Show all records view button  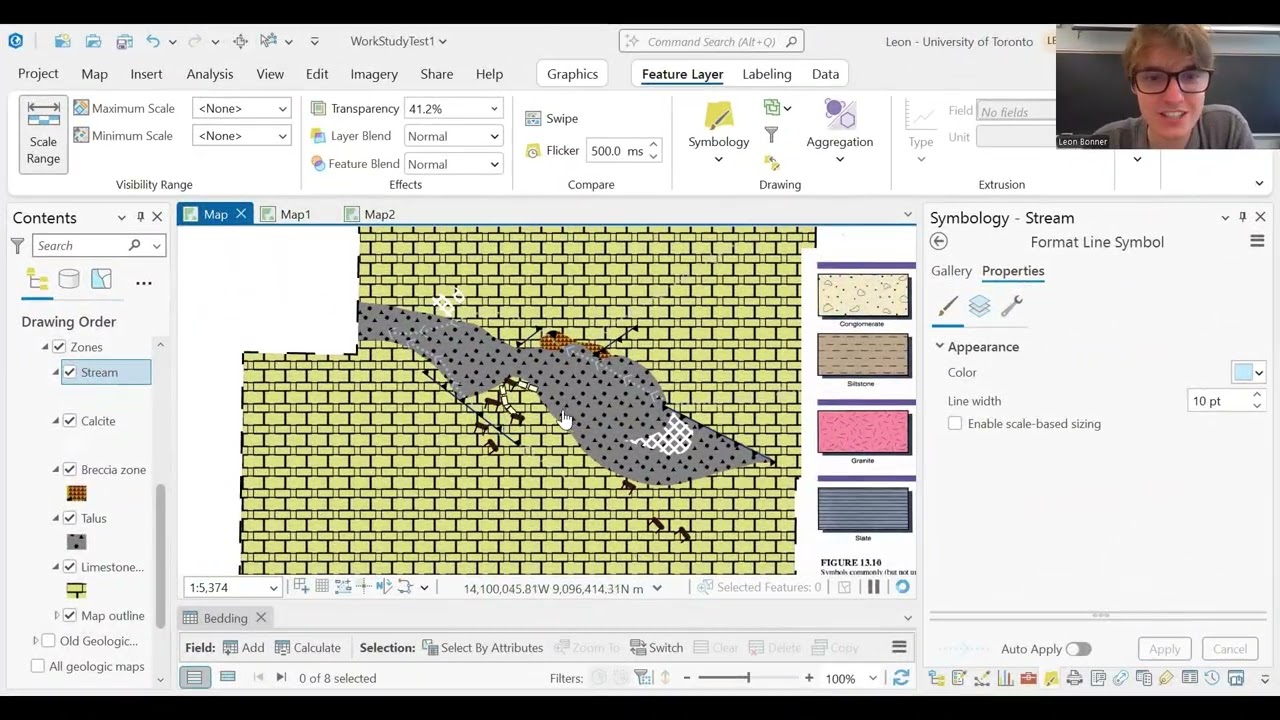[194, 678]
